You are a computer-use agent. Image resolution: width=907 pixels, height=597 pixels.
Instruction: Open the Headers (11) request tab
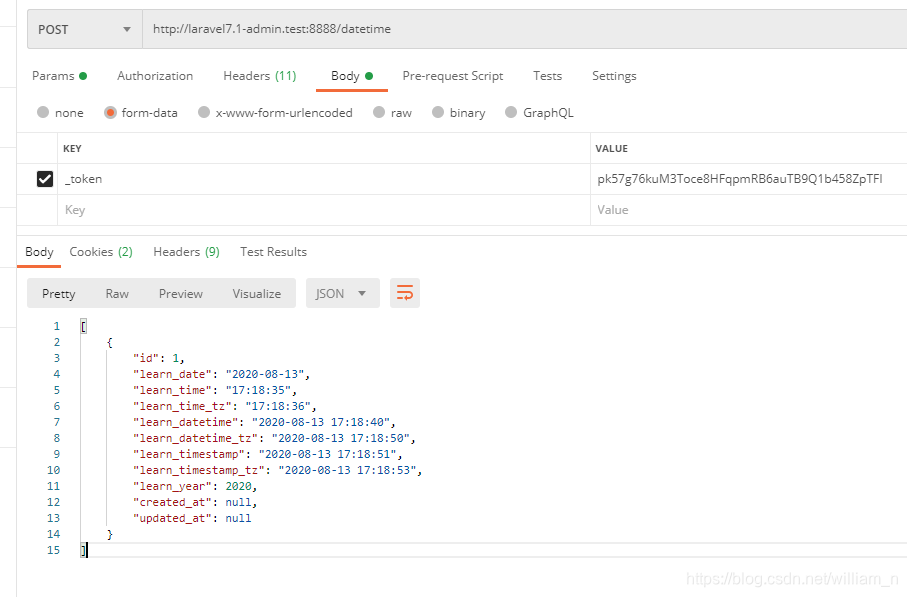tap(259, 75)
